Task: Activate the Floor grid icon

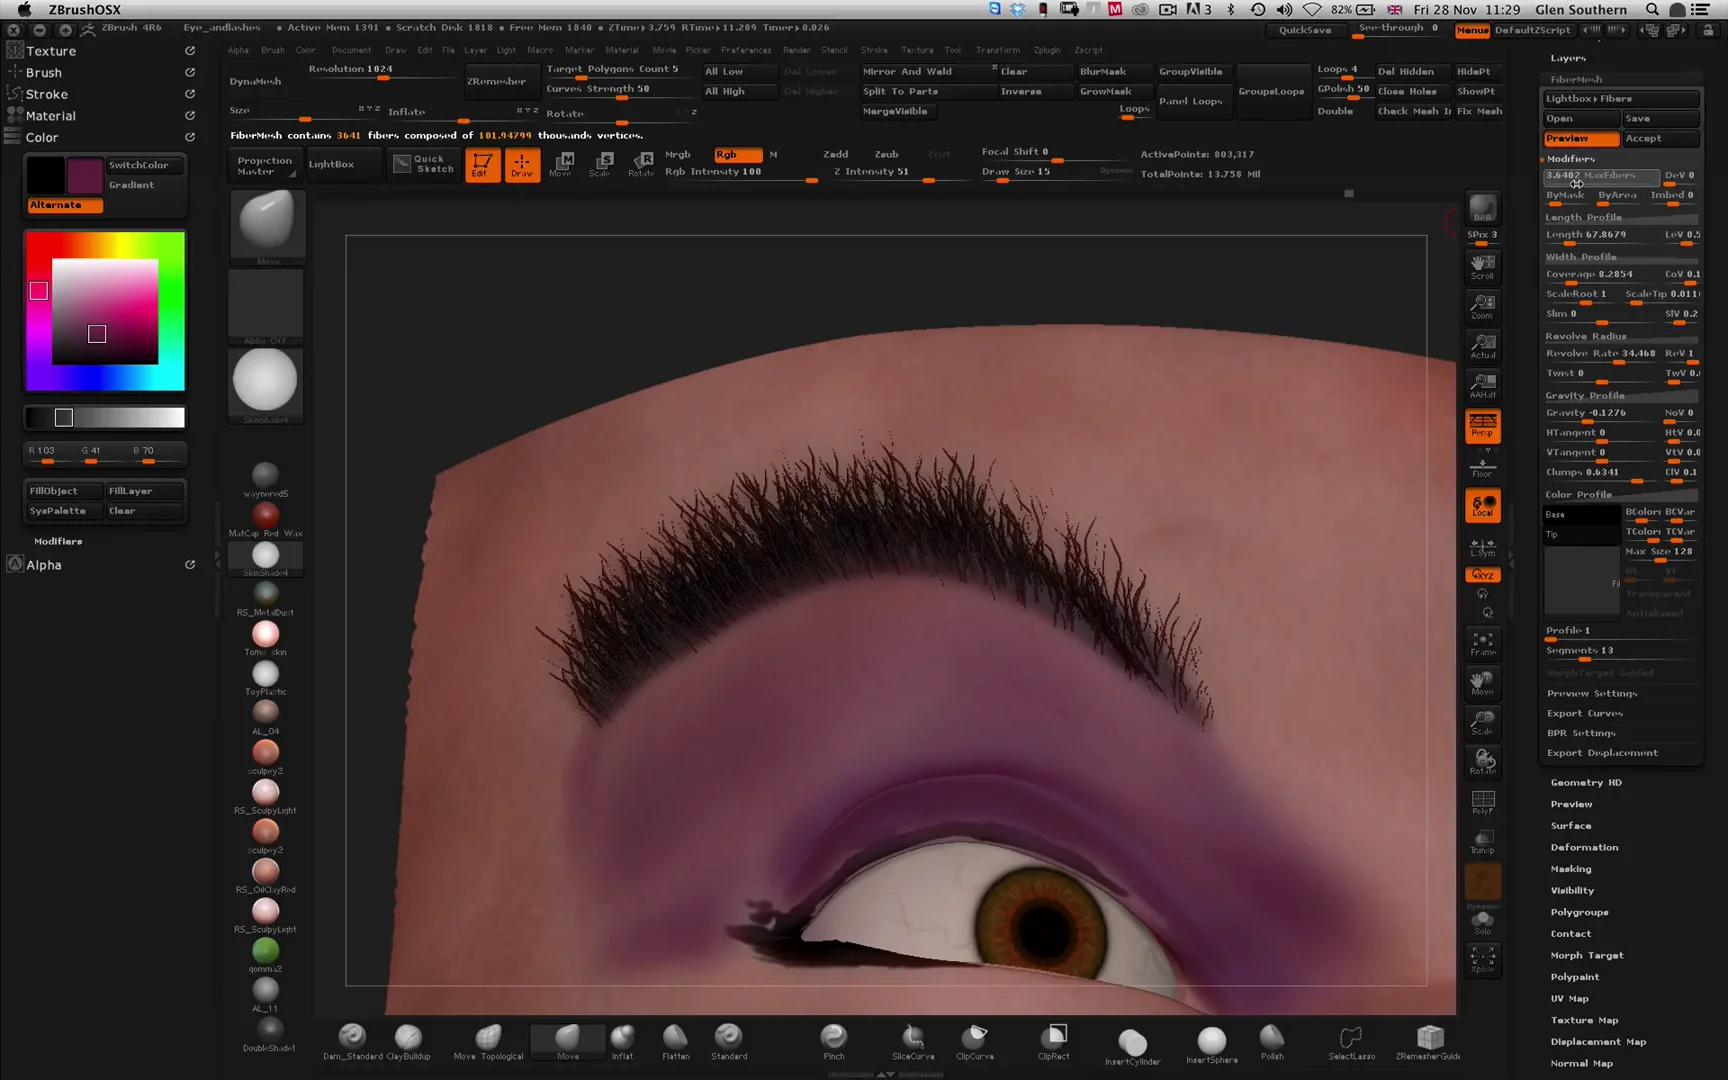Action: click(x=1483, y=465)
